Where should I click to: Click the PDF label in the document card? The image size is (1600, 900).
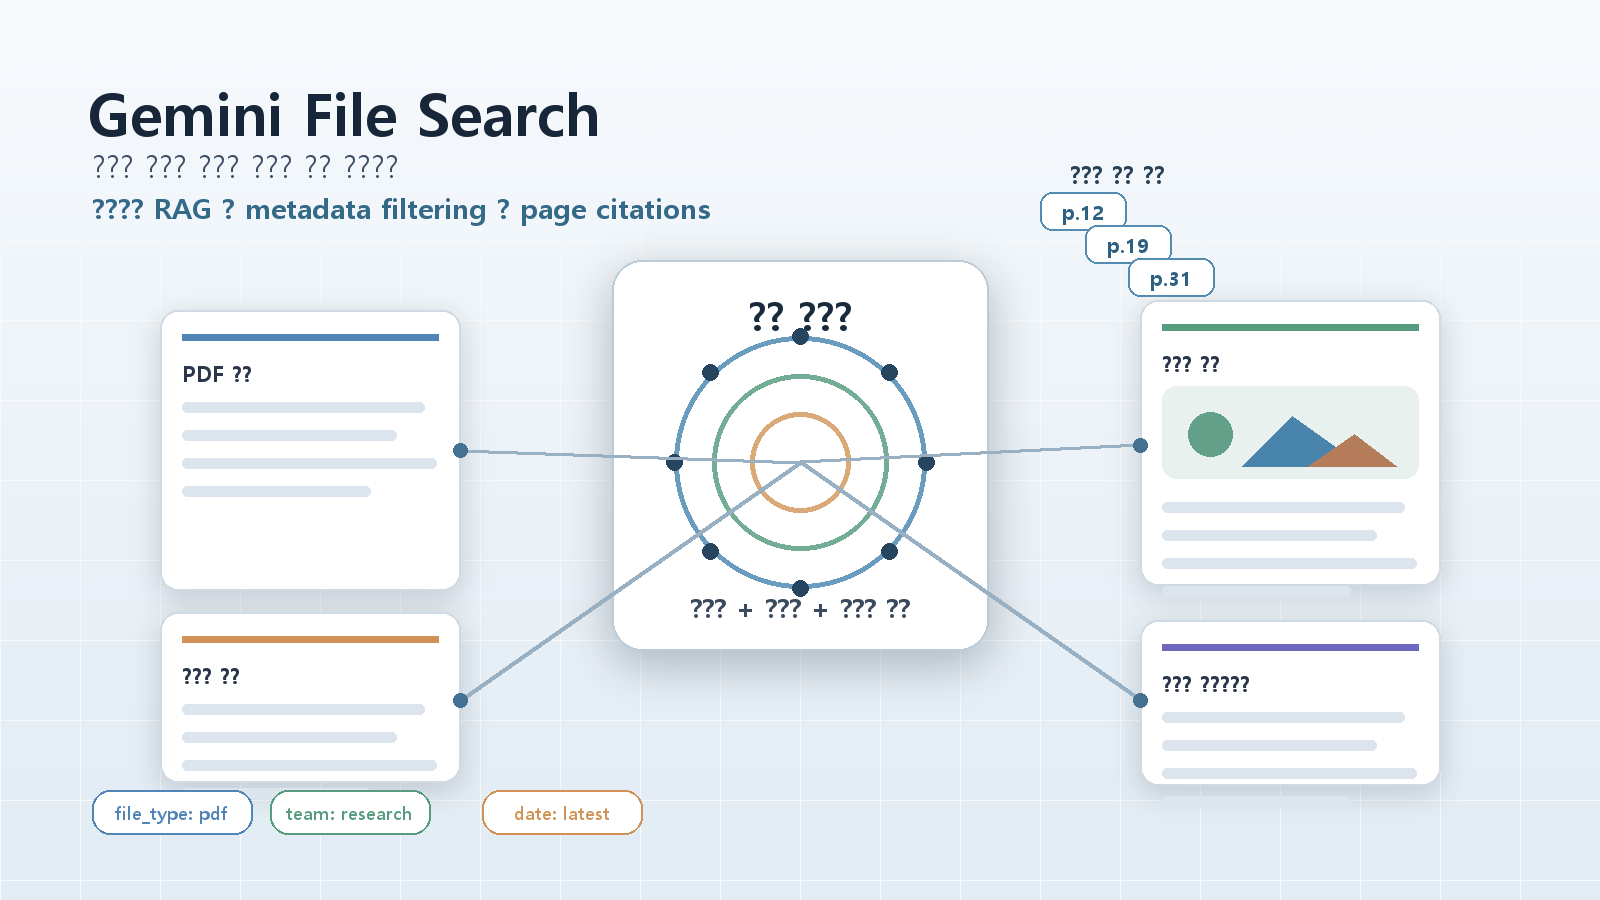[217, 374]
